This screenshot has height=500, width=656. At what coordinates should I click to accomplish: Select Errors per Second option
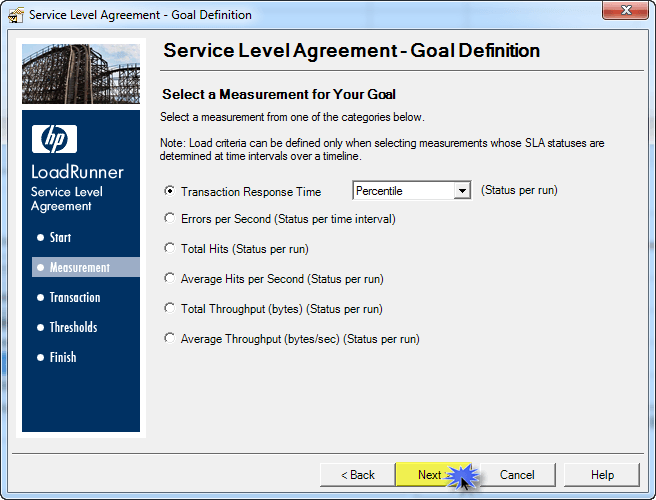point(169,219)
